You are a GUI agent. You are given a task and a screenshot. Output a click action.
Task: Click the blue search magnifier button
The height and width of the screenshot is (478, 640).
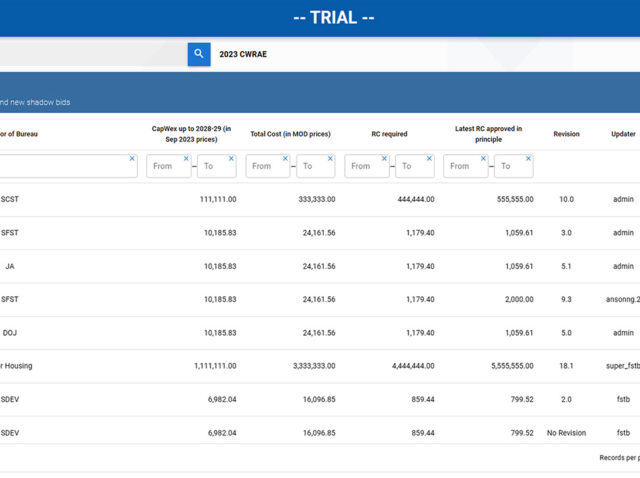pos(199,54)
